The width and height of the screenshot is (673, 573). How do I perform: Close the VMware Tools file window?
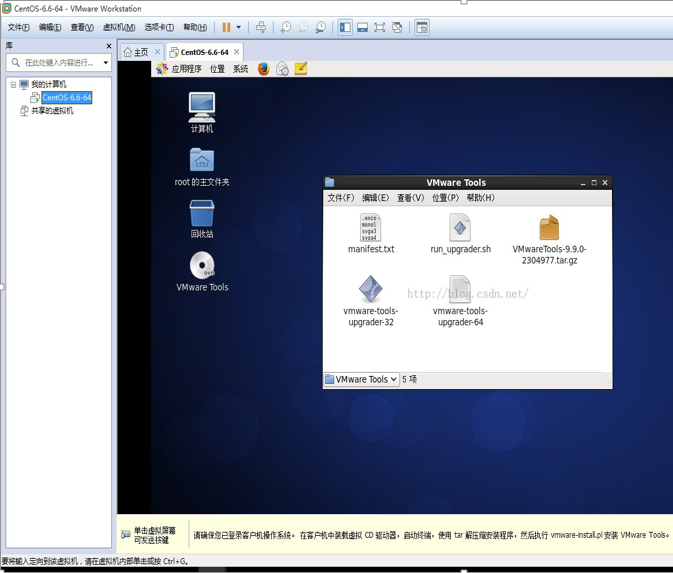pyautogui.click(x=605, y=183)
